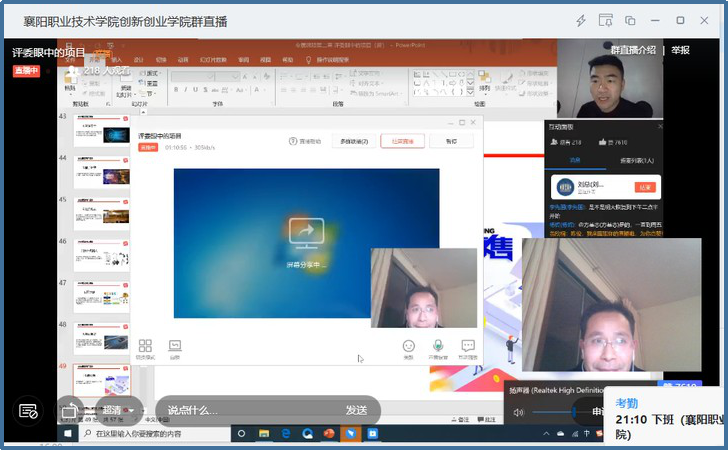Open PowerPoint 插入 Insert tab

[x=117, y=60]
